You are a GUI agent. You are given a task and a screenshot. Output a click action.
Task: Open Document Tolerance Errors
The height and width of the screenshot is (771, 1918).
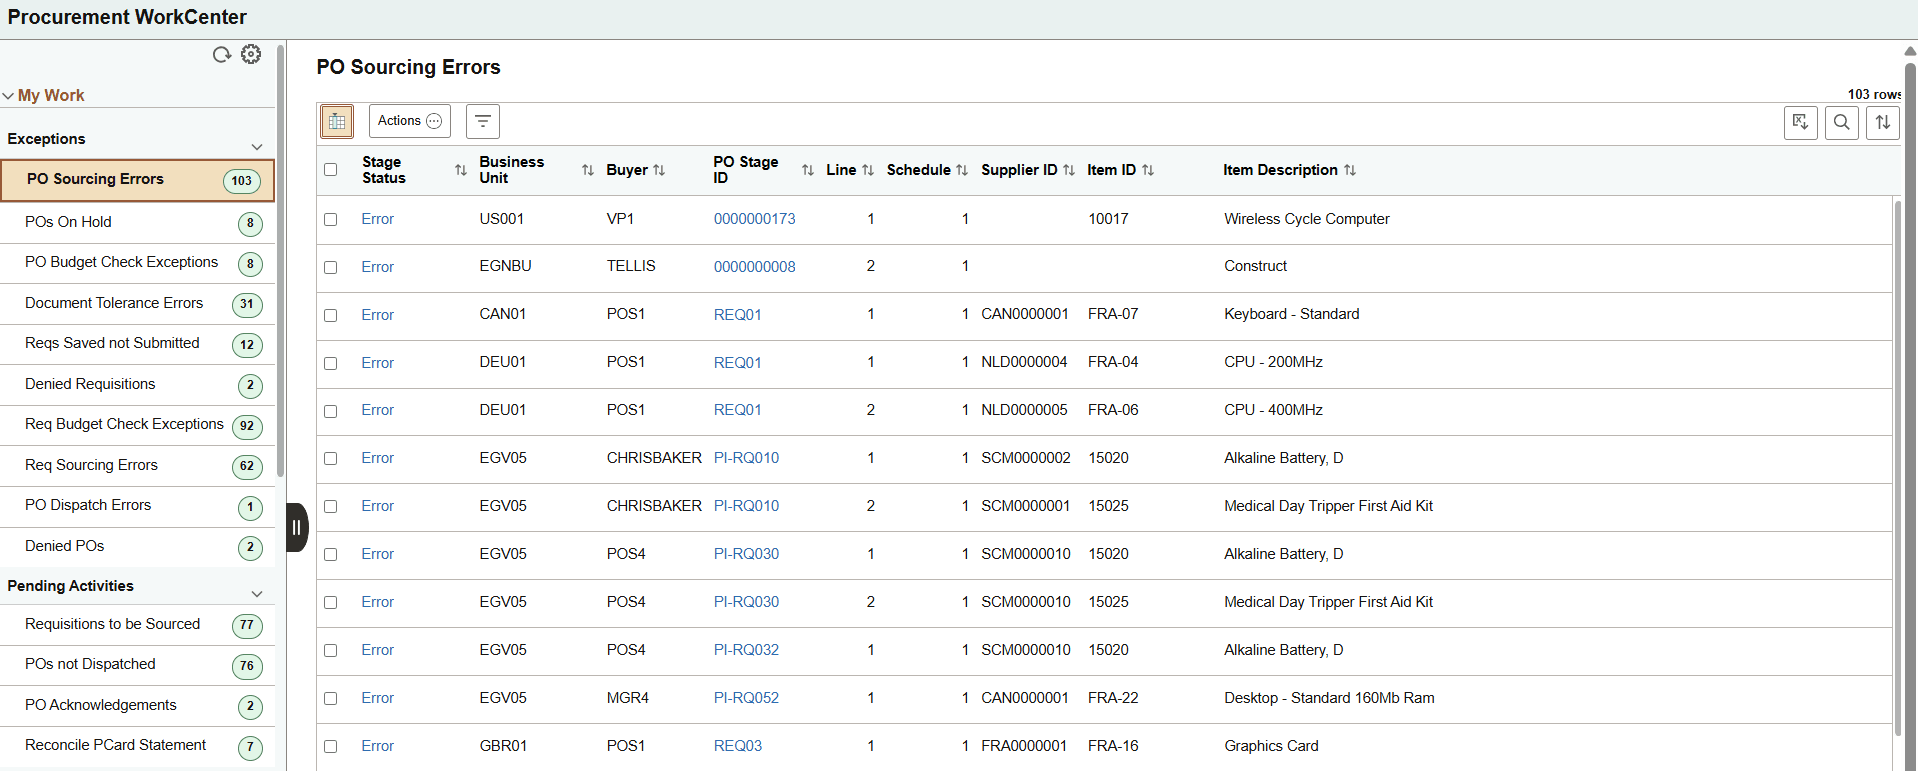point(138,303)
